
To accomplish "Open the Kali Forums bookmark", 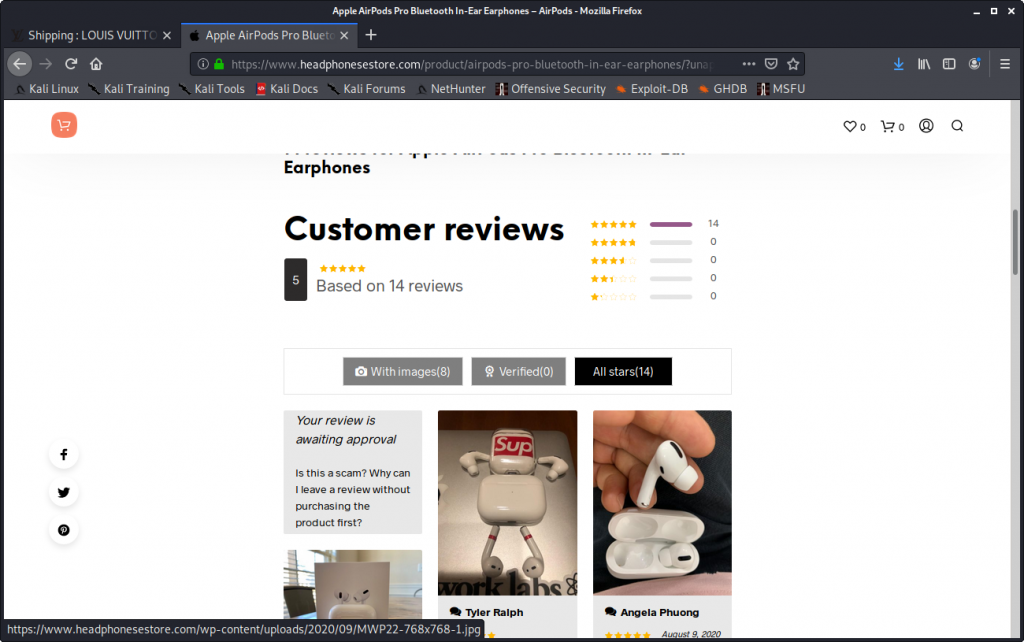I will tap(366, 89).
